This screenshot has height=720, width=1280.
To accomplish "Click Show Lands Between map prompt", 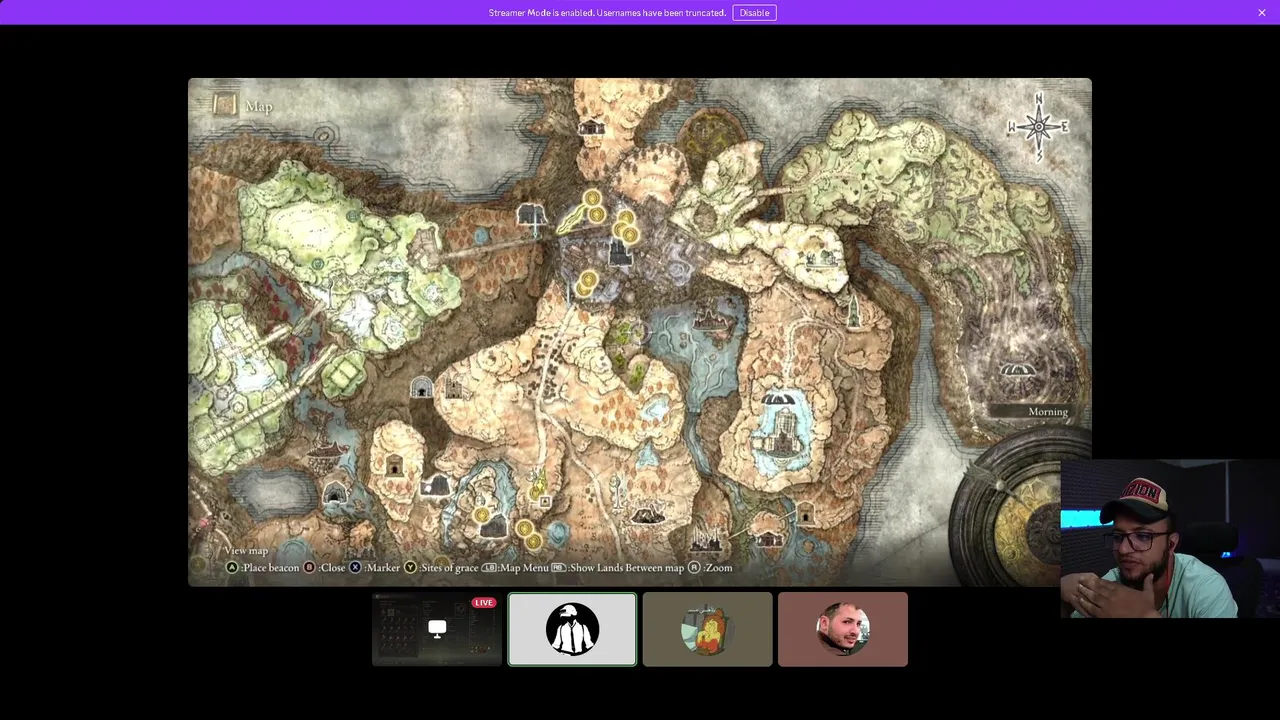I will [x=619, y=568].
